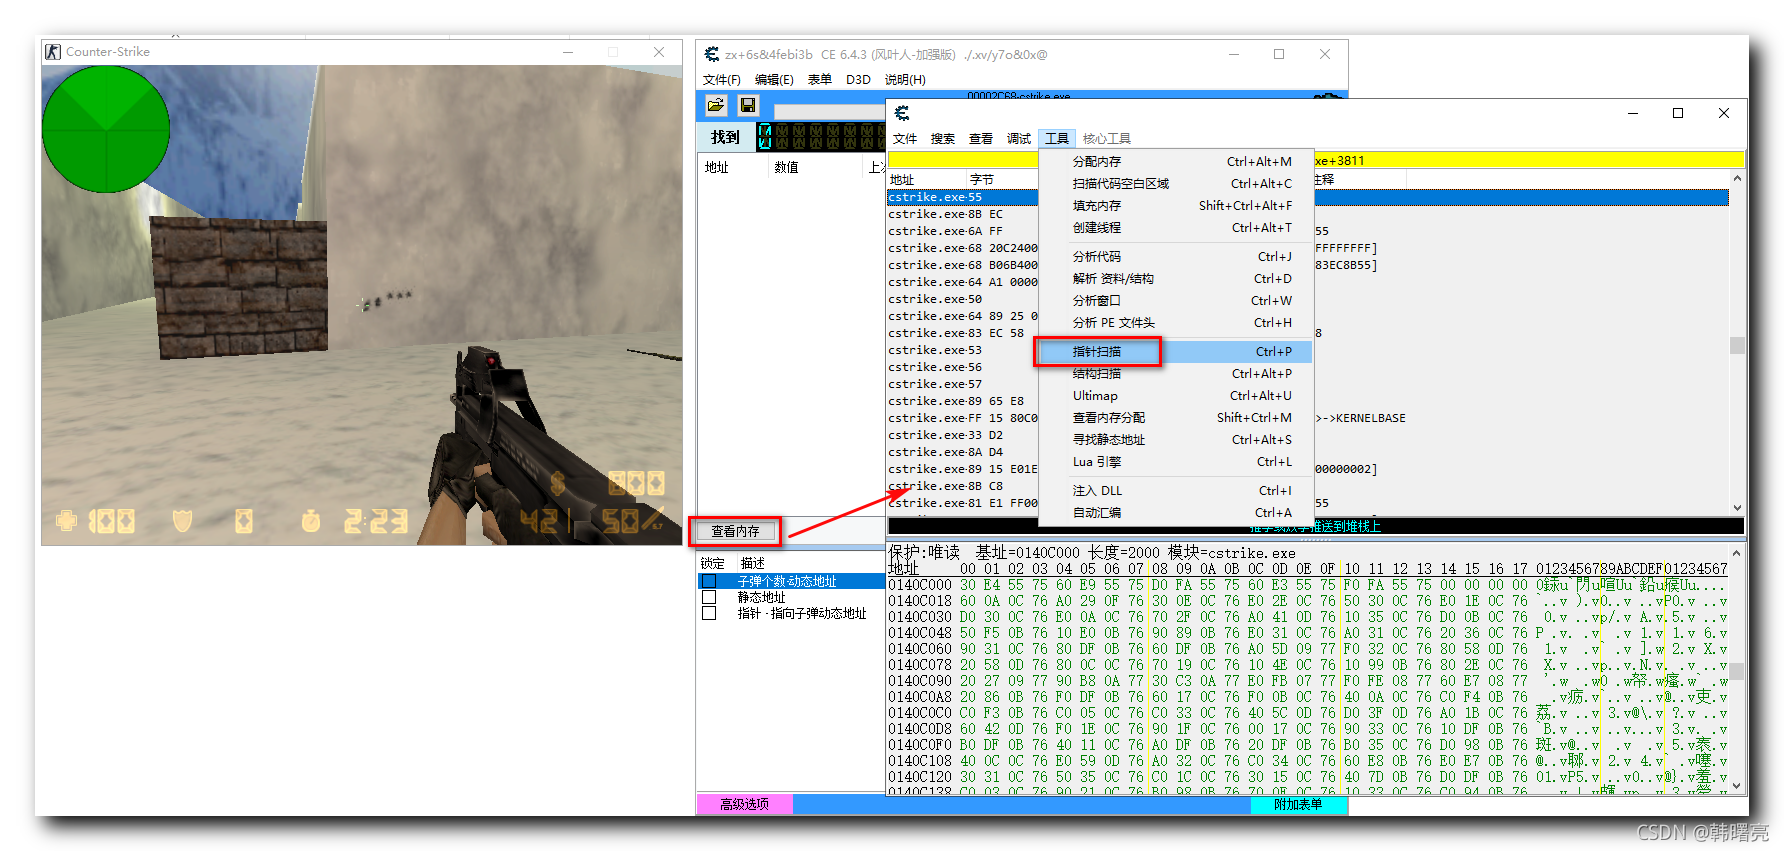Choose Ultimap in the tools menu

1176,395
